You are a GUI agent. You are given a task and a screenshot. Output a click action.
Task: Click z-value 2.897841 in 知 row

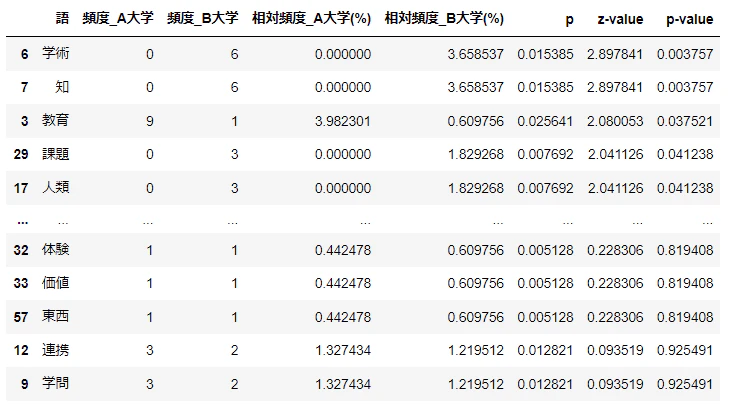tap(615, 88)
